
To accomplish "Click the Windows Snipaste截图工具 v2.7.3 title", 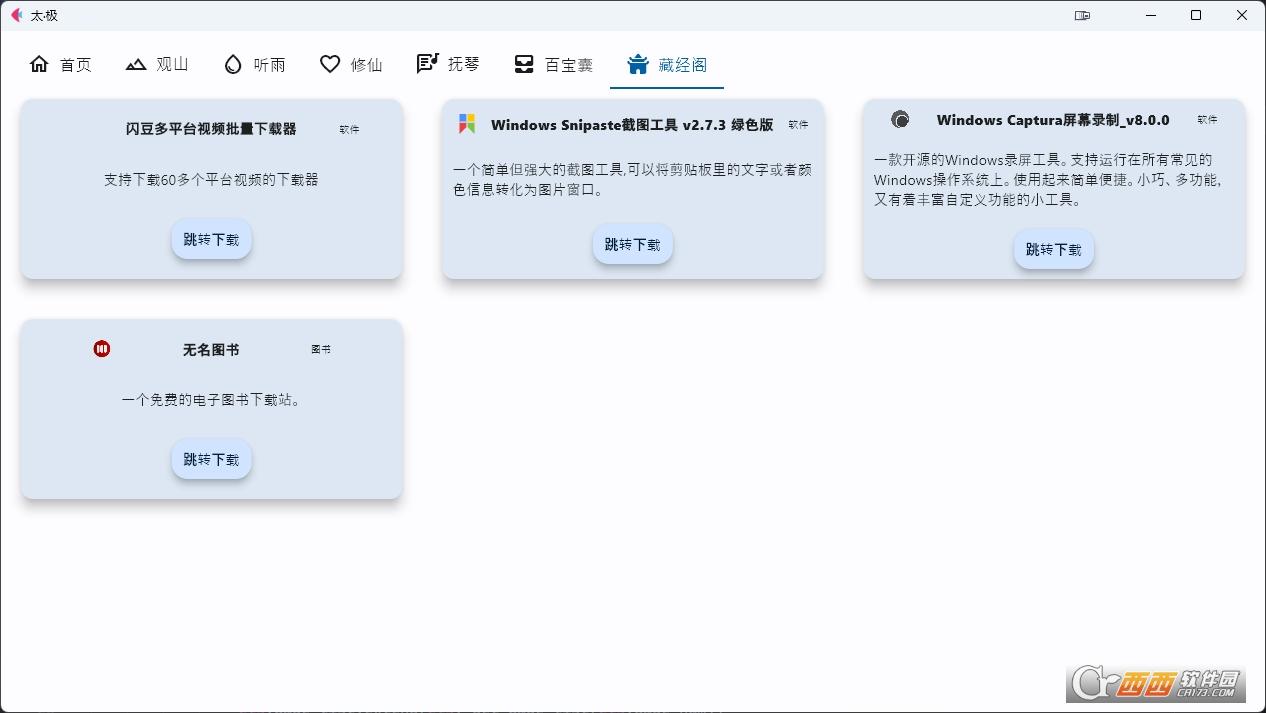I will [x=632, y=125].
